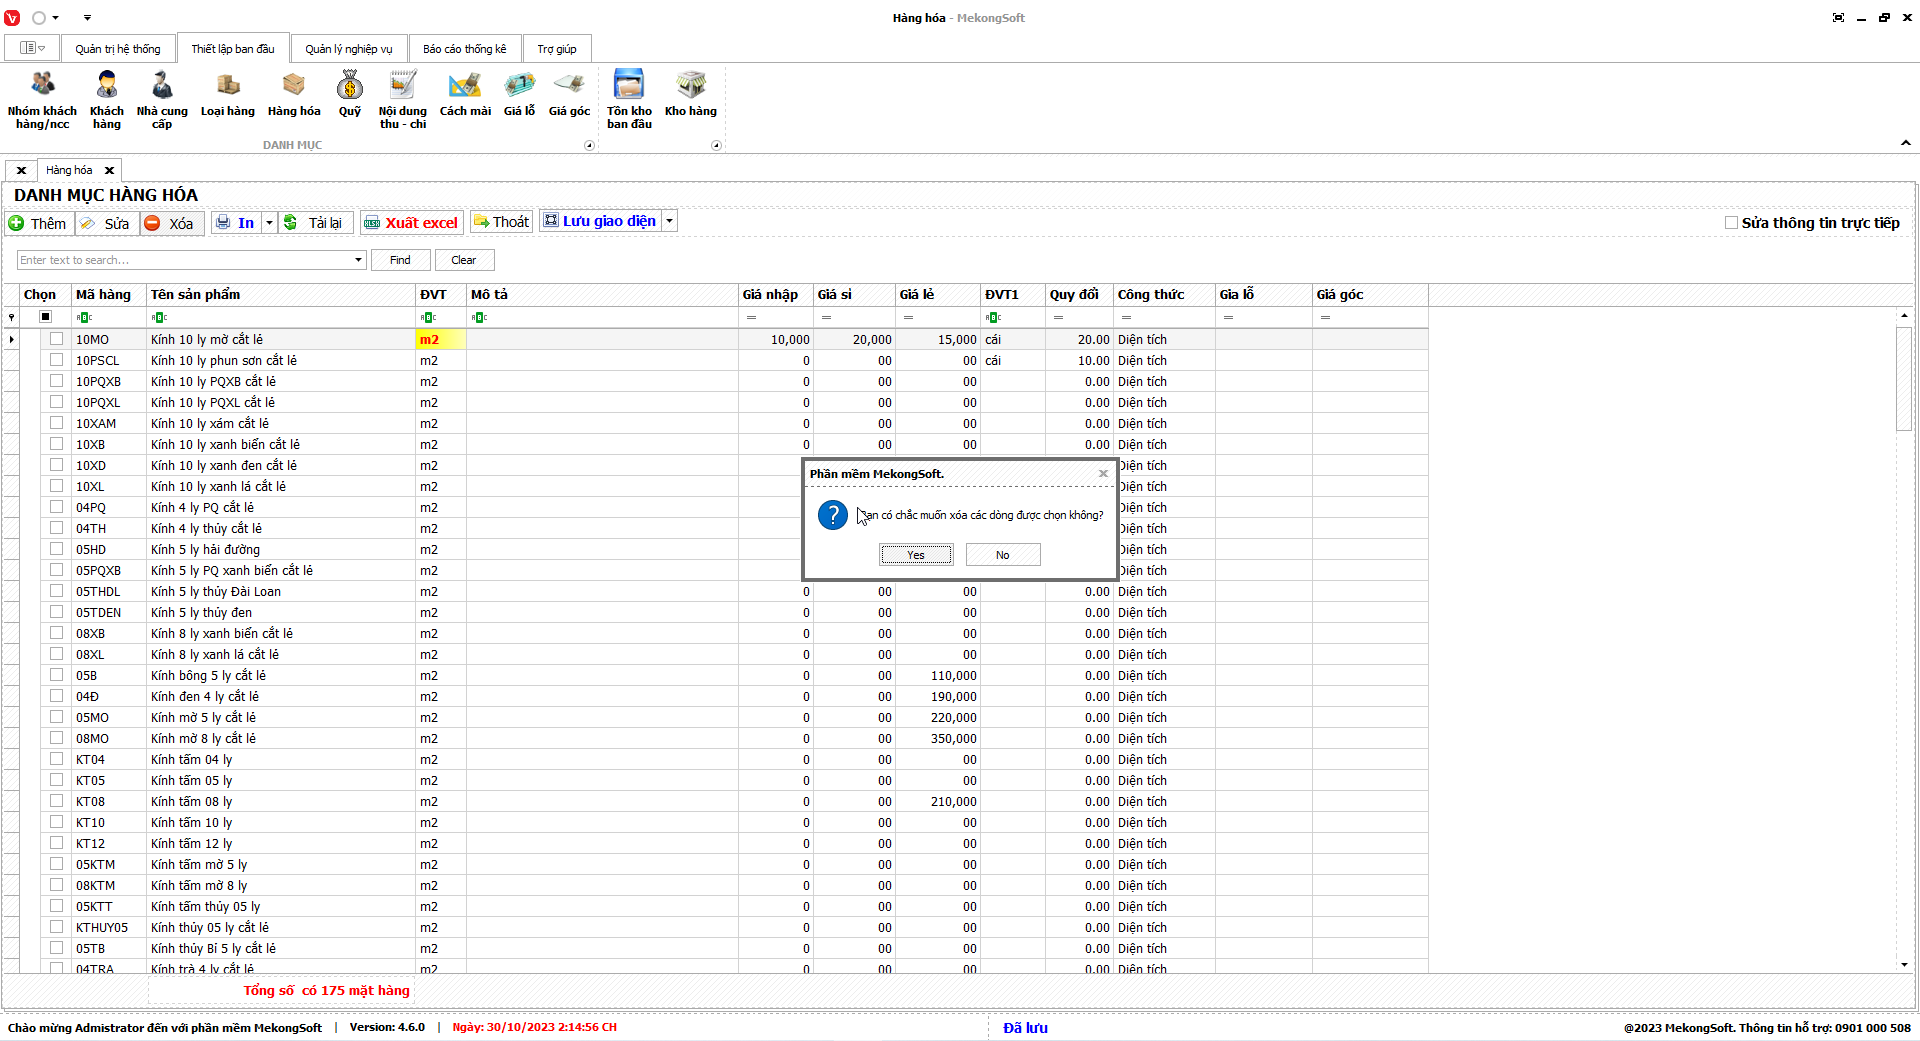The image size is (1920, 1041).
Task: Expand the In print dropdown arrow
Action: click(x=269, y=223)
